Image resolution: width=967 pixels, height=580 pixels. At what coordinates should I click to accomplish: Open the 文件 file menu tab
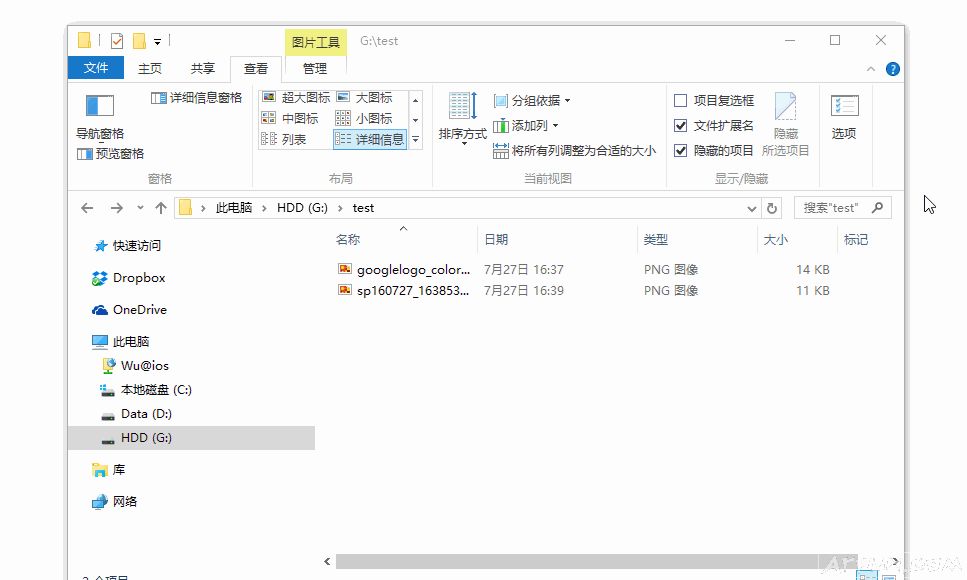96,68
